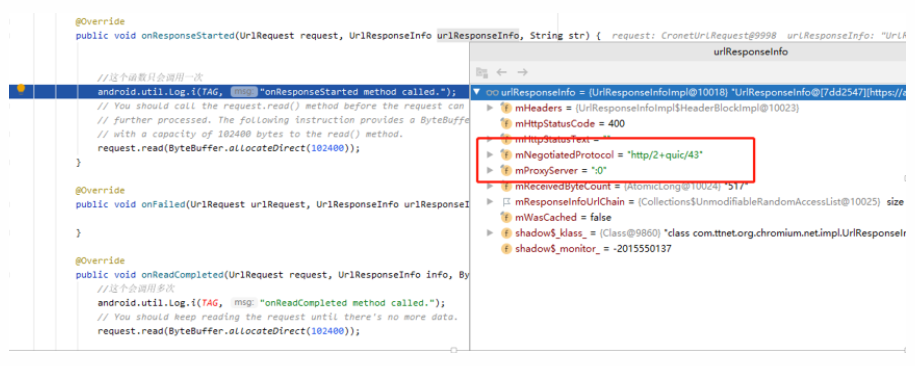Click the field icon next to mNegotiatedProtocol
This screenshot has height=366, width=915.
pyautogui.click(x=506, y=155)
